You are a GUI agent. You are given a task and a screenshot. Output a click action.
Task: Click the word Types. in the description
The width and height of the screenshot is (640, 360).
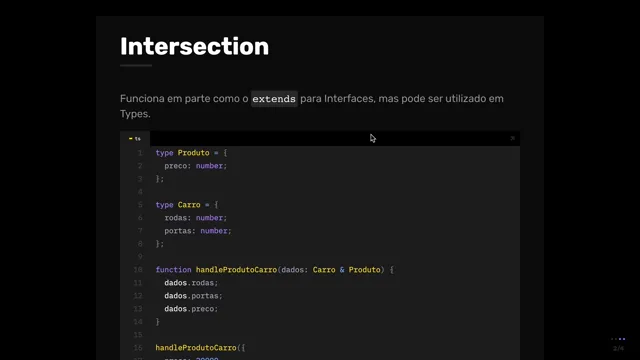click(x=135, y=114)
